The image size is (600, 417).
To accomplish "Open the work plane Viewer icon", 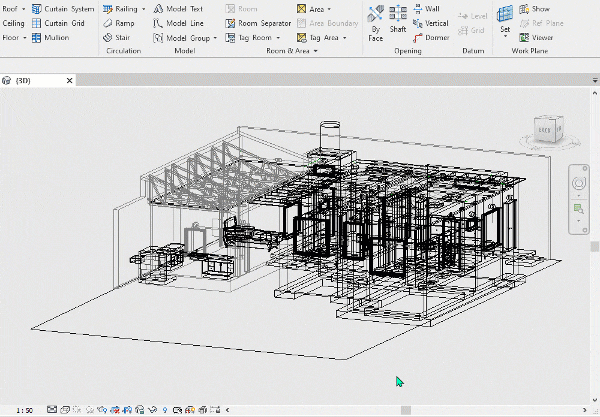I will [524, 37].
